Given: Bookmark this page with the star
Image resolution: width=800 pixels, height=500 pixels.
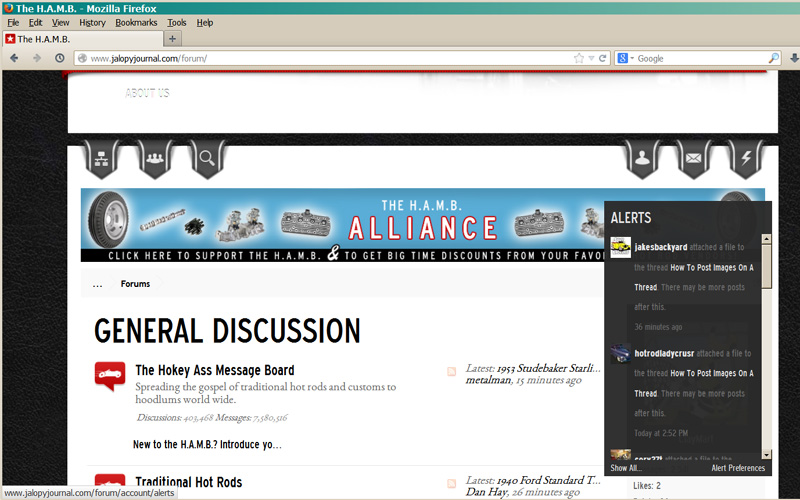Looking at the screenshot, I should (579, 58).
